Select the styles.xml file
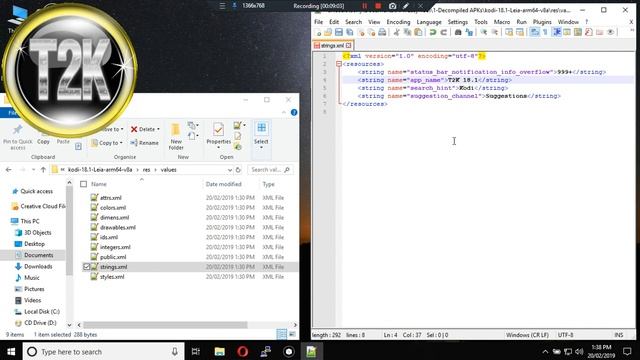Image resolution: width=640 pixels, height=360 pixels. tap(112, 276)
